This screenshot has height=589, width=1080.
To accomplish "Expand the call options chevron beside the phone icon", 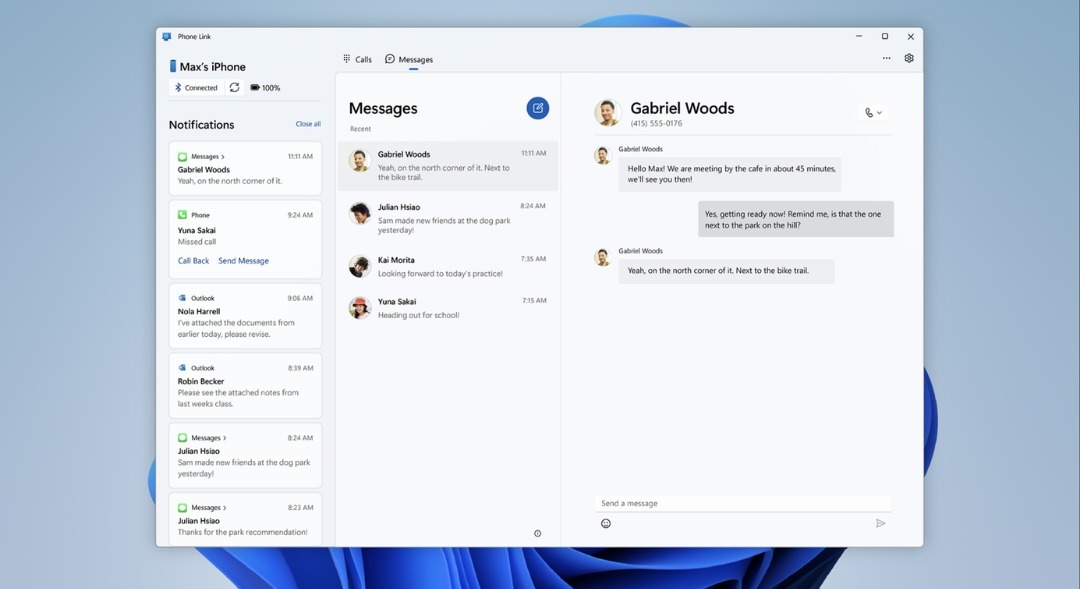I will click(879, 112).
